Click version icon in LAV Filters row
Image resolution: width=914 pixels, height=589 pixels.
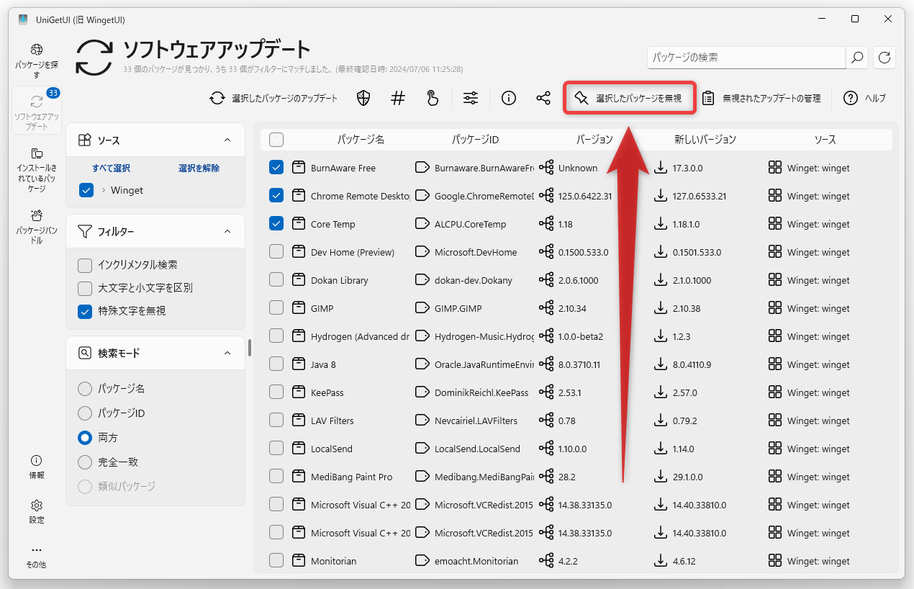546,420
